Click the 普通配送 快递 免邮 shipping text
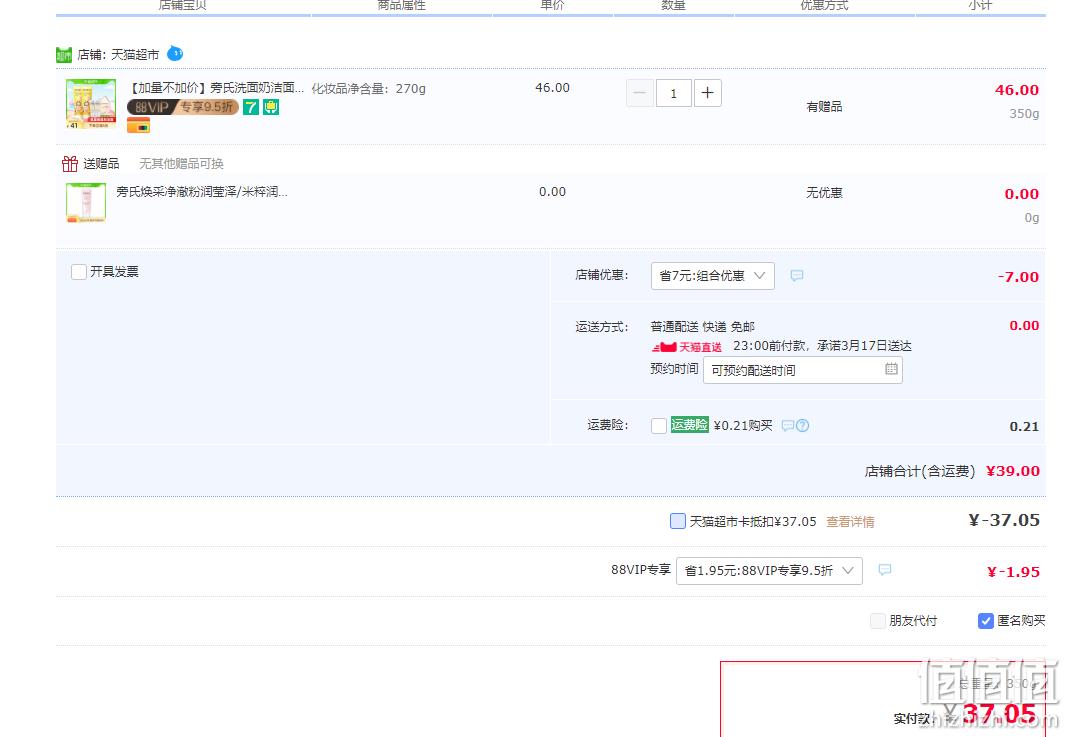 [x=702, y=327]
